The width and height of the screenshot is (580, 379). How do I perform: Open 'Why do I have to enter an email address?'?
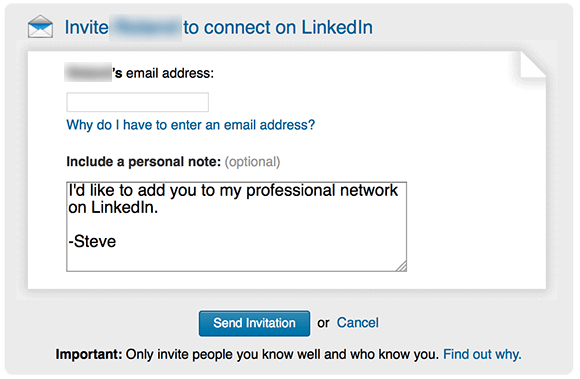(x=190, y=125)
